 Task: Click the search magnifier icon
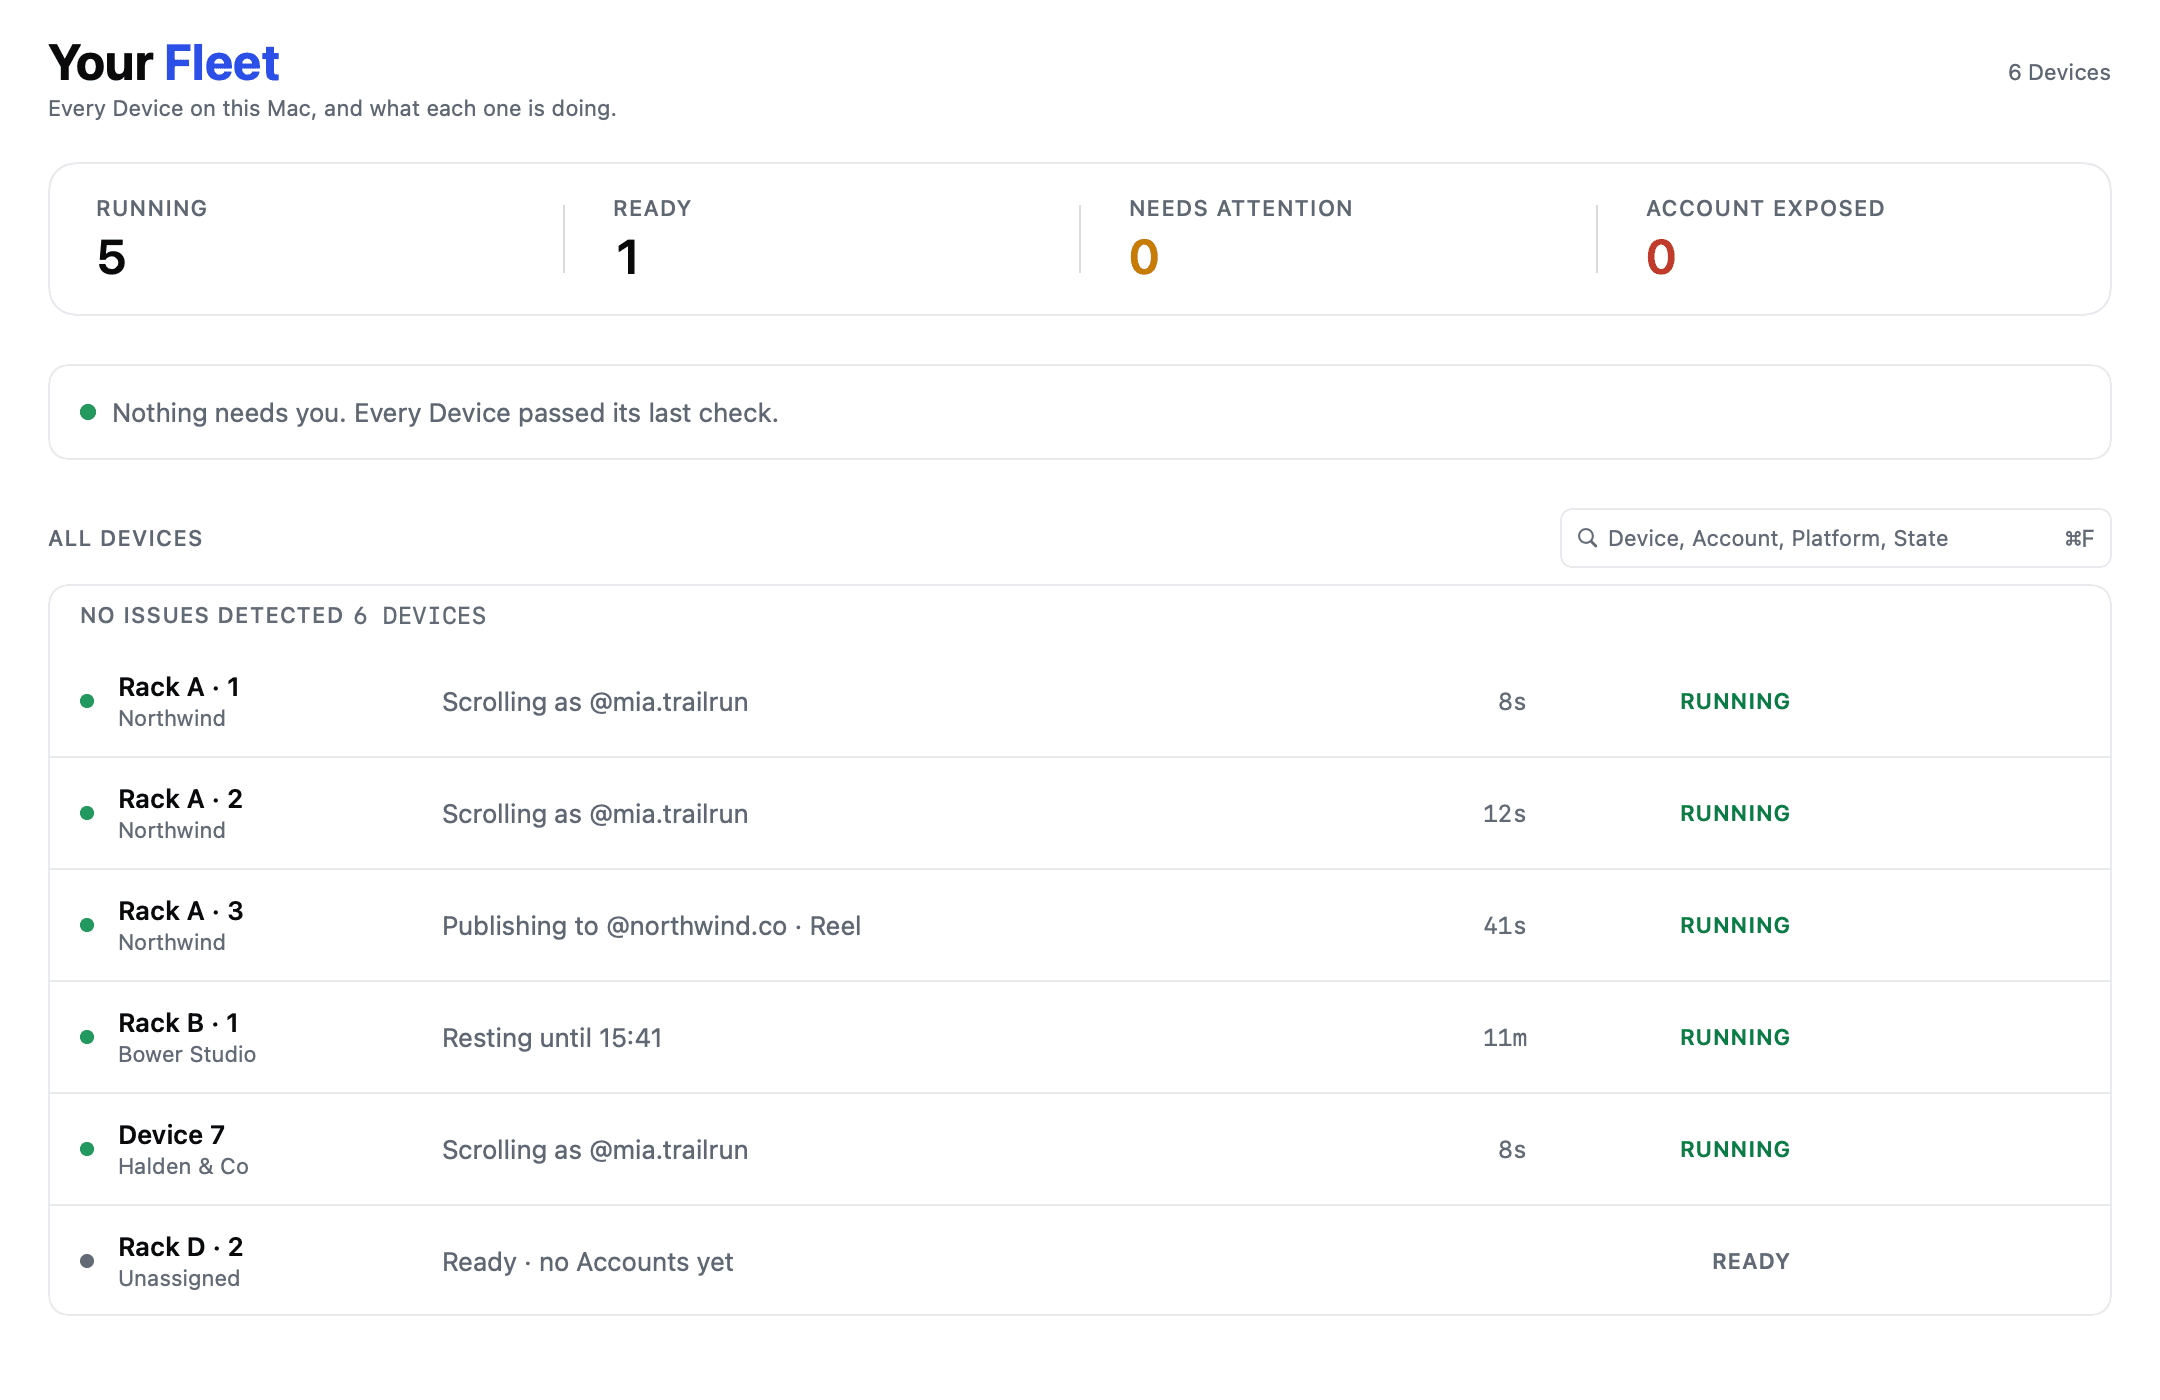[x=1587, y=538]
